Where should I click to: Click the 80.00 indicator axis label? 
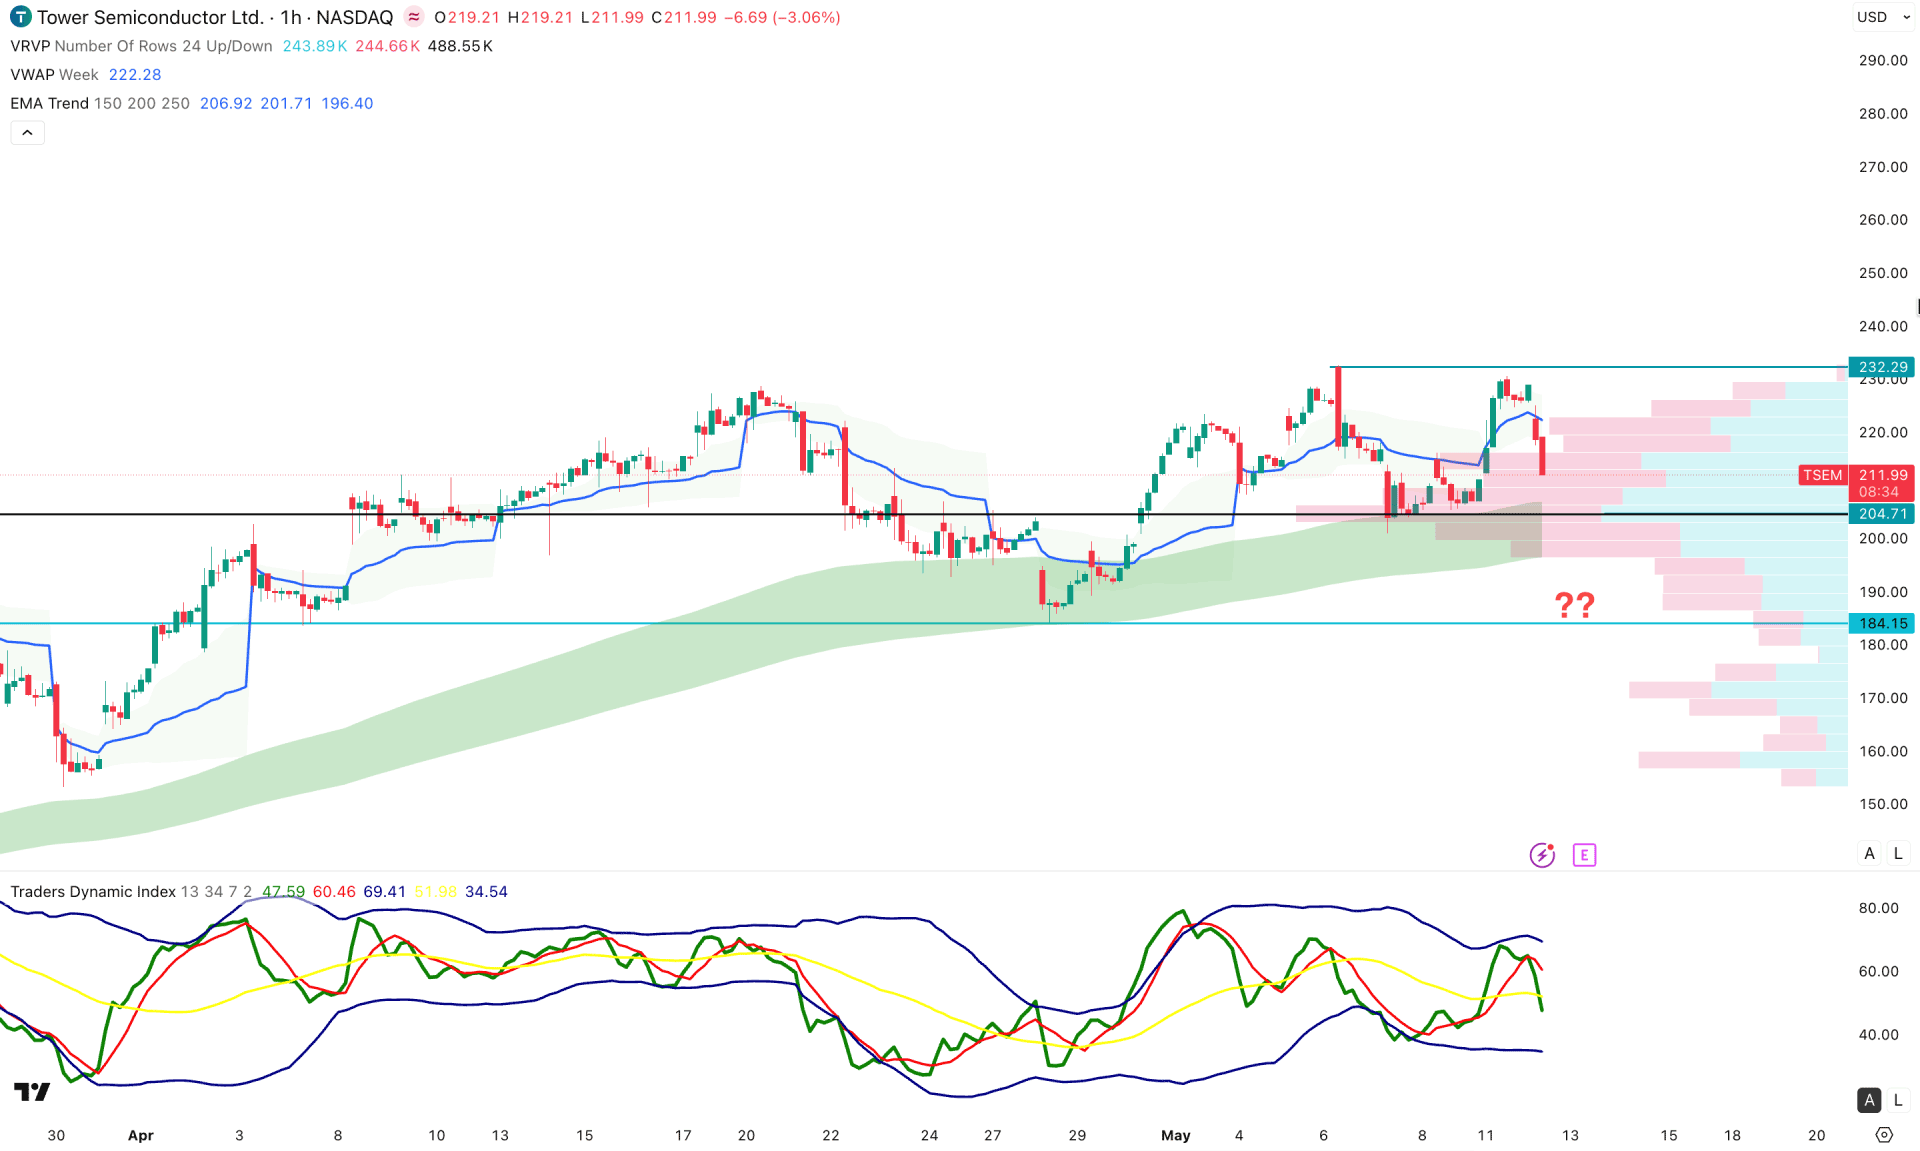(x=1878, y=908)
